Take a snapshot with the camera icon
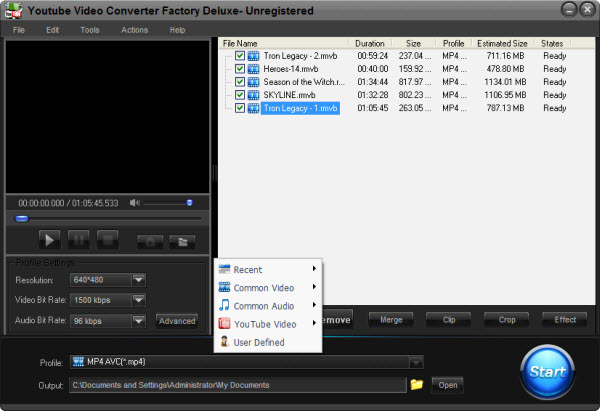 (x=151, y=240)
